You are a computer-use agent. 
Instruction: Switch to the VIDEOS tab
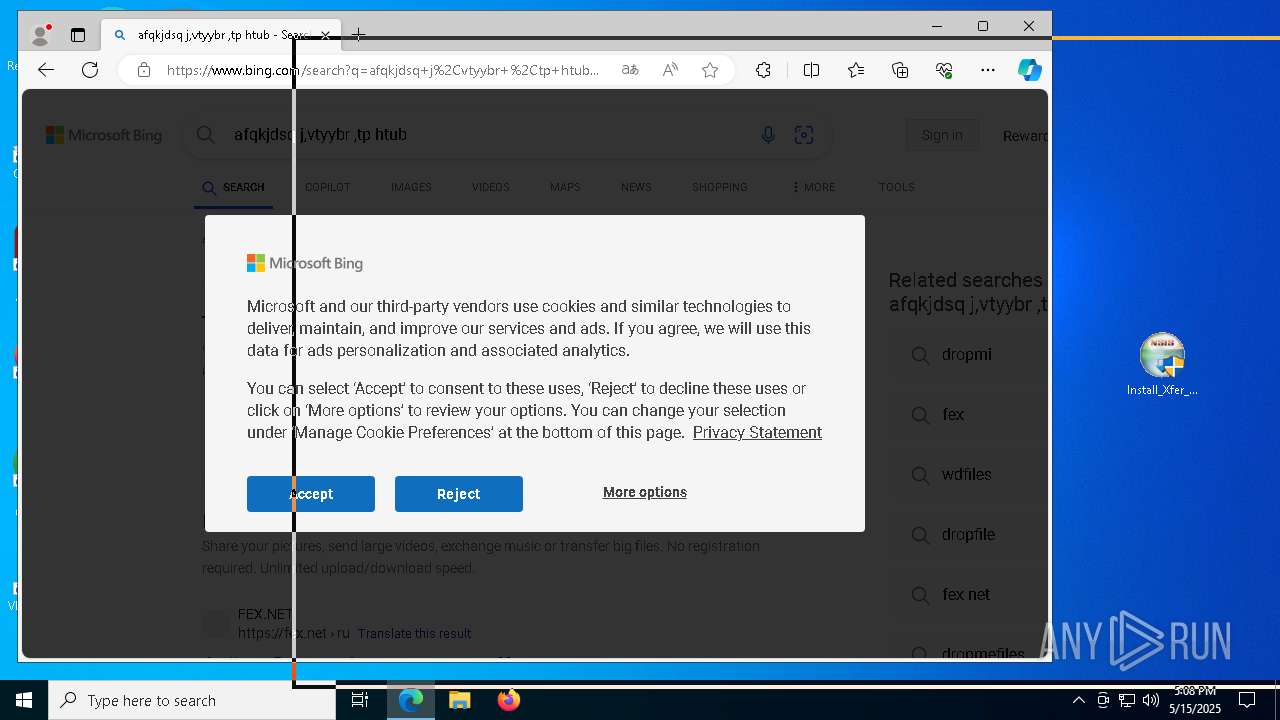pyautogui.click(x=491, y=187)
